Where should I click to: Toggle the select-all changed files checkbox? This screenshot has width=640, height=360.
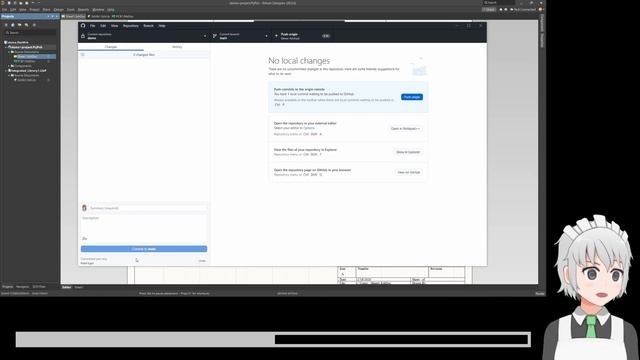point(82,54)
